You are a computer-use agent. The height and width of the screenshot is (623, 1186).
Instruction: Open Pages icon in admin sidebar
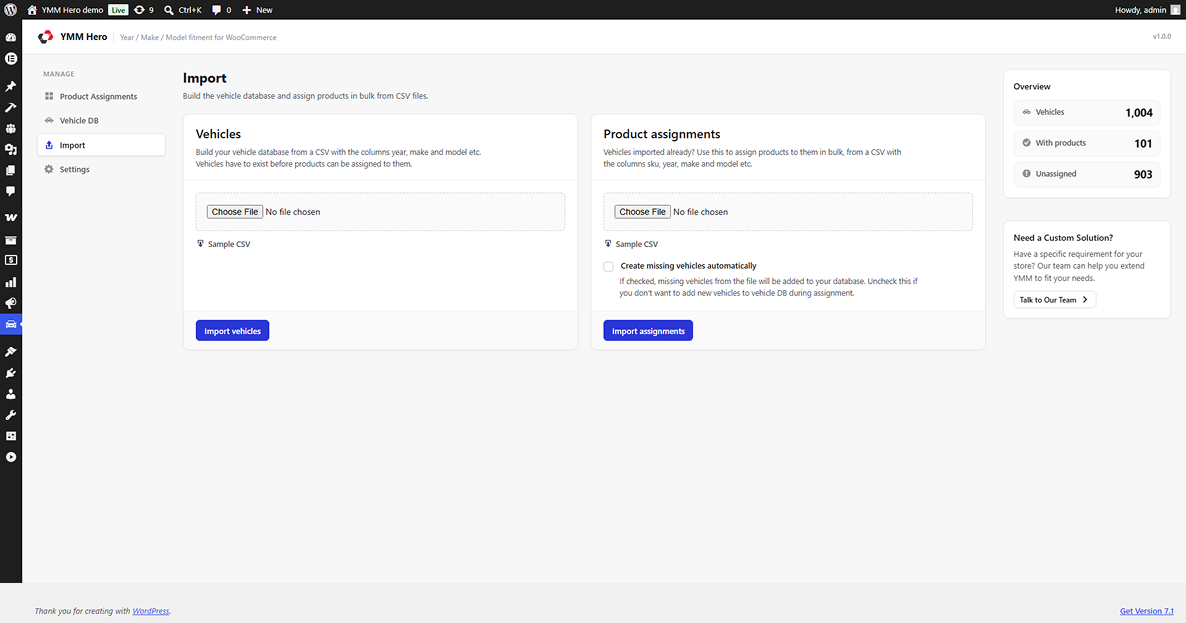click(x=11, y=171)
